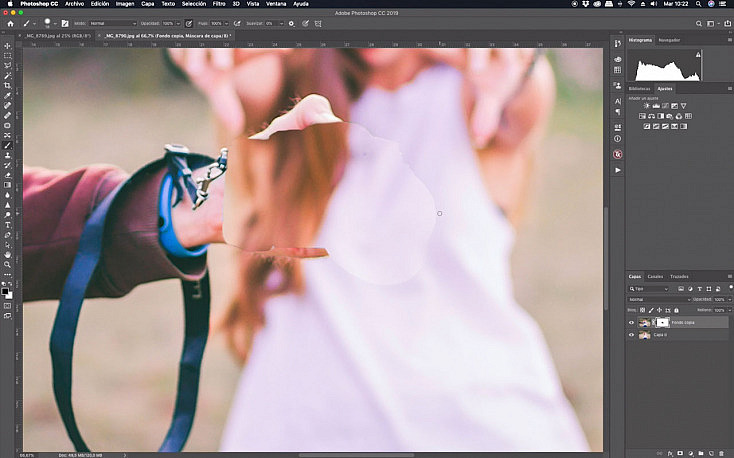Select the Gradient tool

tap(7, 185)
